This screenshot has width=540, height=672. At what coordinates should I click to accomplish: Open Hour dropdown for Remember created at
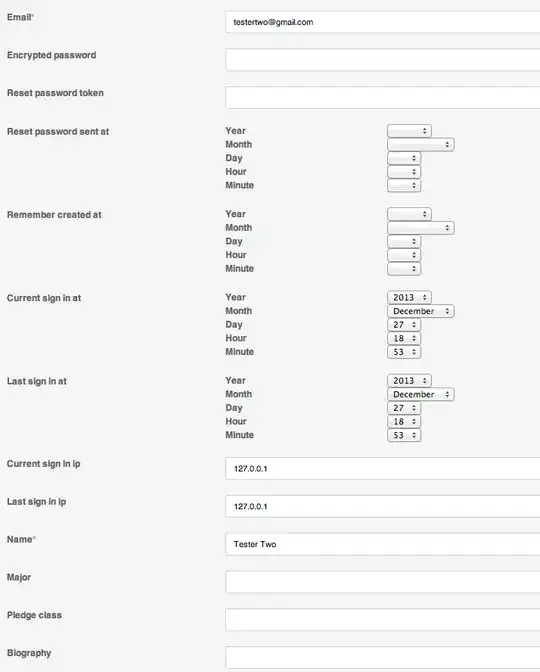(x=404, y=255)
